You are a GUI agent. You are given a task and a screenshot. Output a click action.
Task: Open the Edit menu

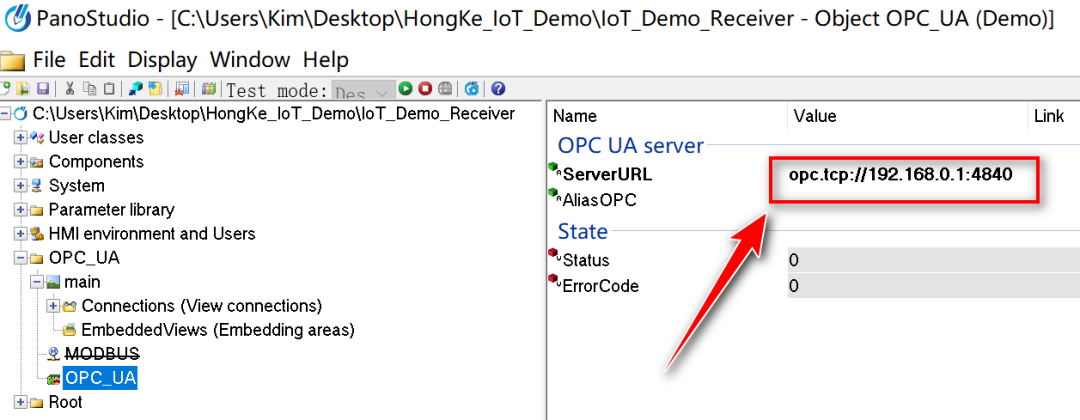click(x=96, y=60)
